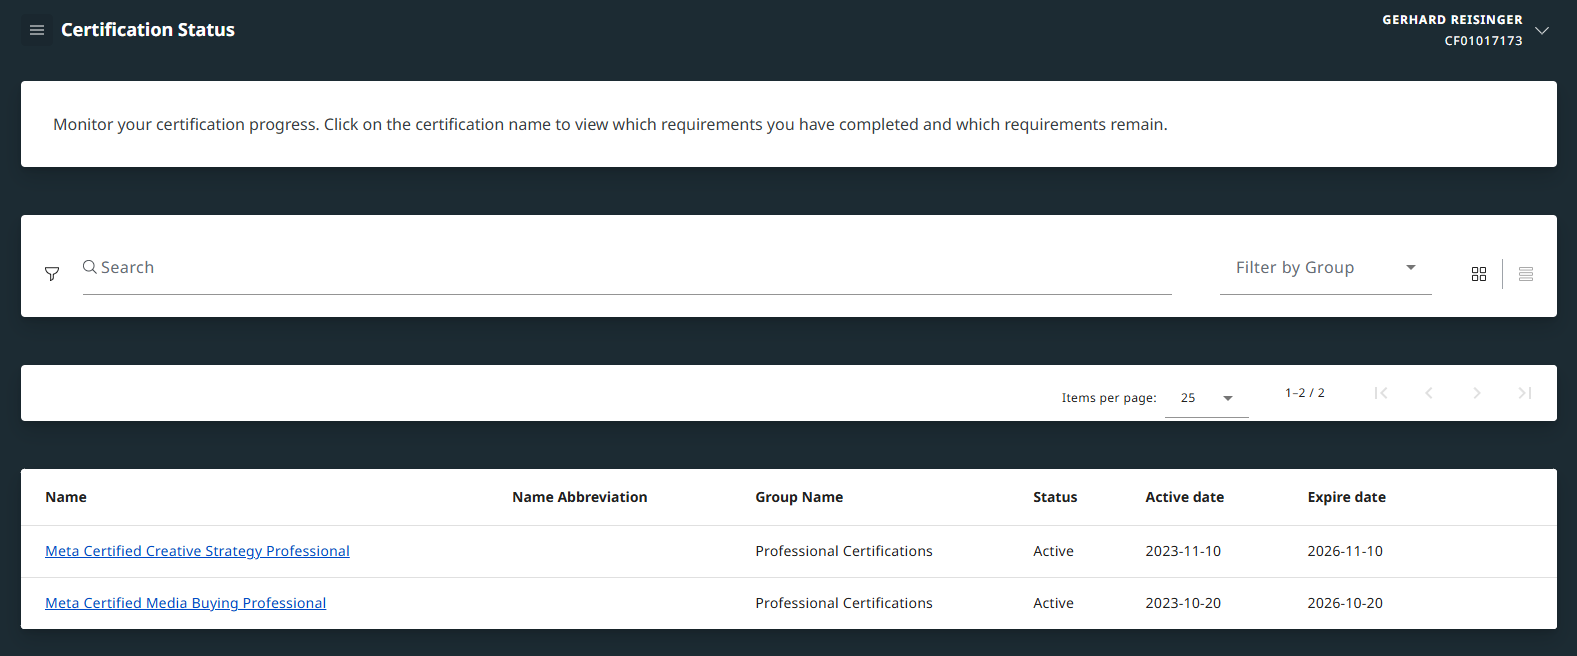This screenshot has height=656, width=1577.
Task: Go to the first page
Action: [x=1381, y=393]
